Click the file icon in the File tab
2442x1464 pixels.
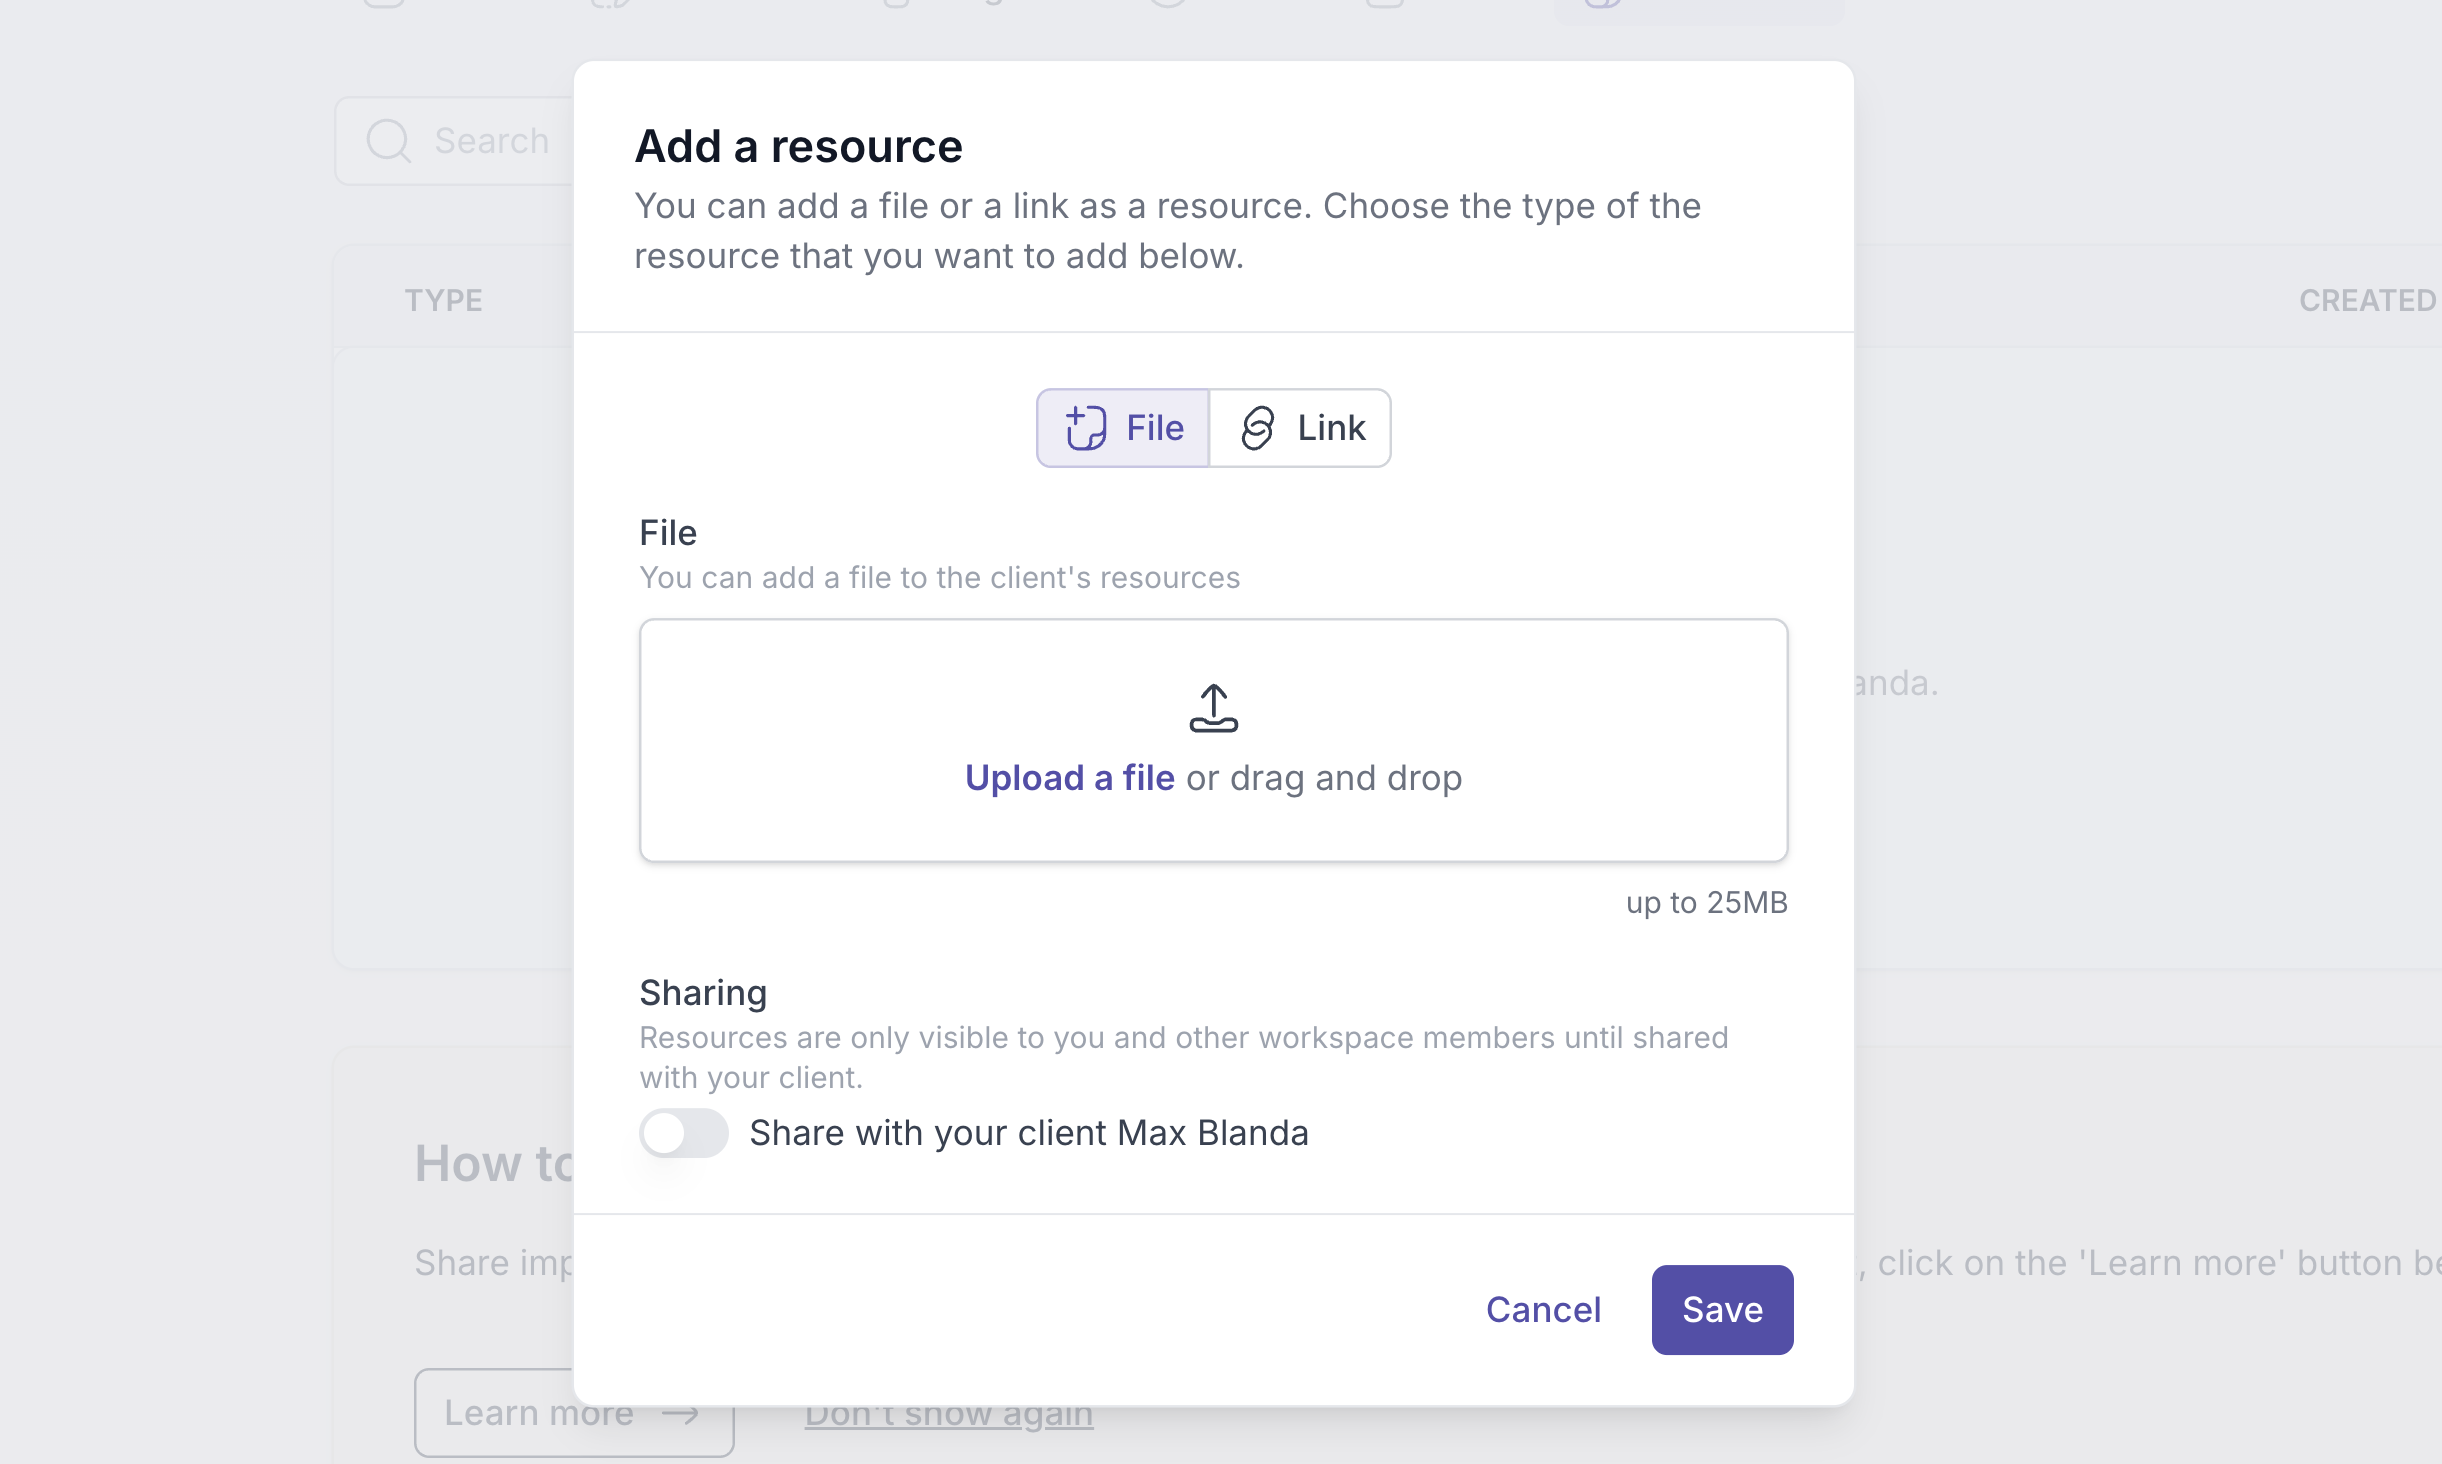coord(1085,428)
